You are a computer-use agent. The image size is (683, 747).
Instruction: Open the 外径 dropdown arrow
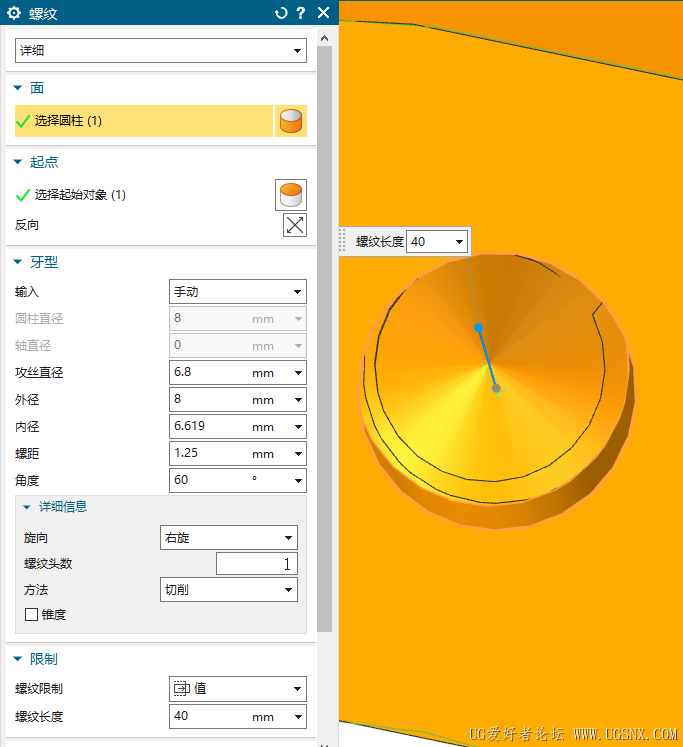pos(298,400)
